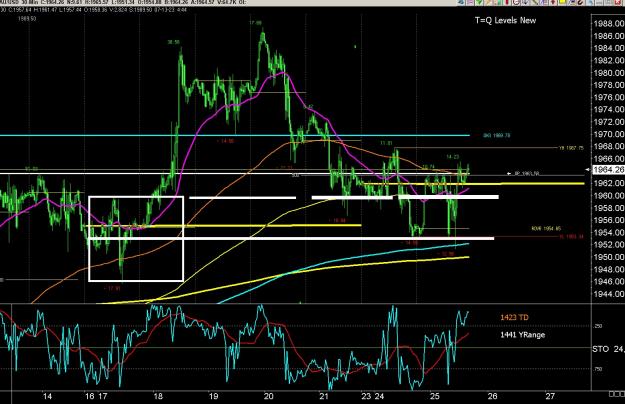Click the yellow level label near 1968
The width and height of the screenshot is (625, 404).
pos(571,148)
